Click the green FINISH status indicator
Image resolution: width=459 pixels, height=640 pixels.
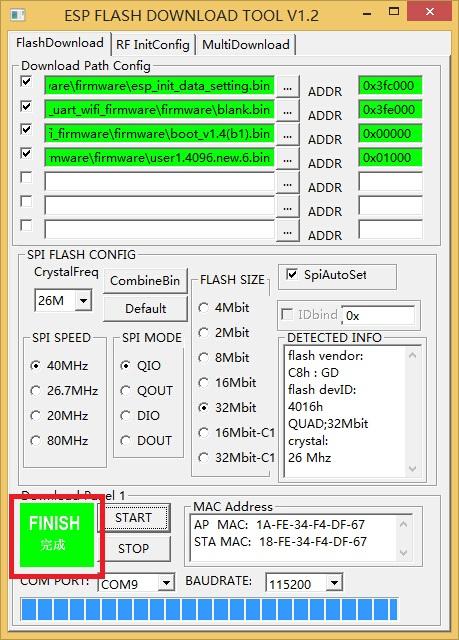tap(57, 535)
